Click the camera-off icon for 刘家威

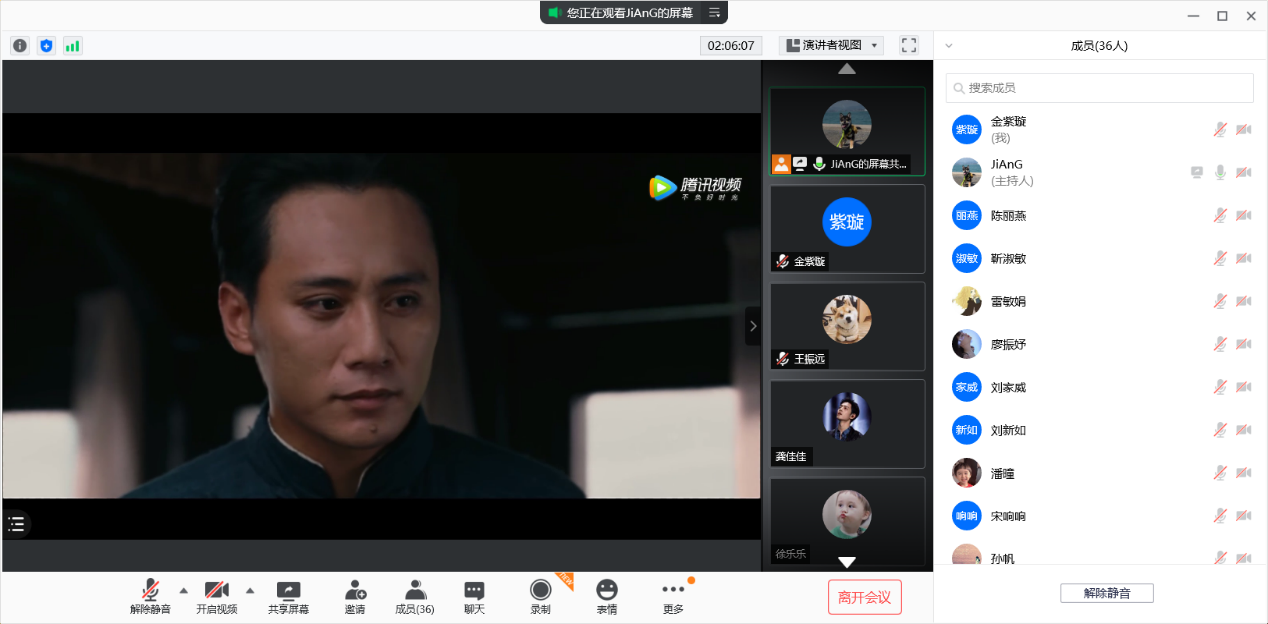pyautogui.click(x=1244, y=387)
